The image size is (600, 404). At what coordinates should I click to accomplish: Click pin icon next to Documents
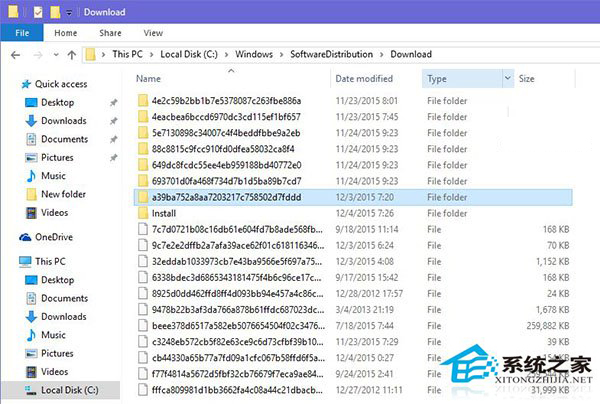pyautogui.click(x=113, y=139)
